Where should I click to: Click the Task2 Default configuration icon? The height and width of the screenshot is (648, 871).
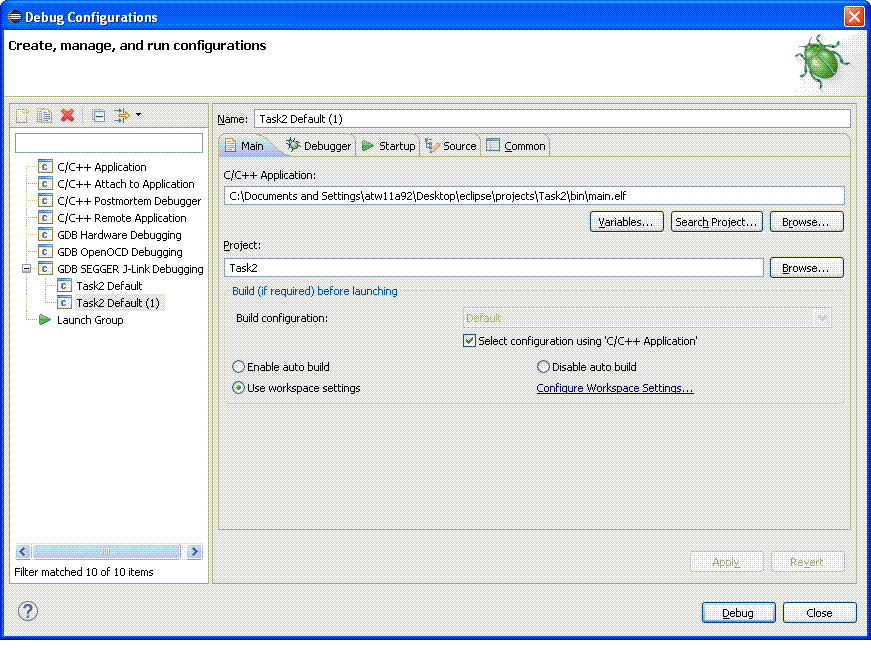coord(64,286)
